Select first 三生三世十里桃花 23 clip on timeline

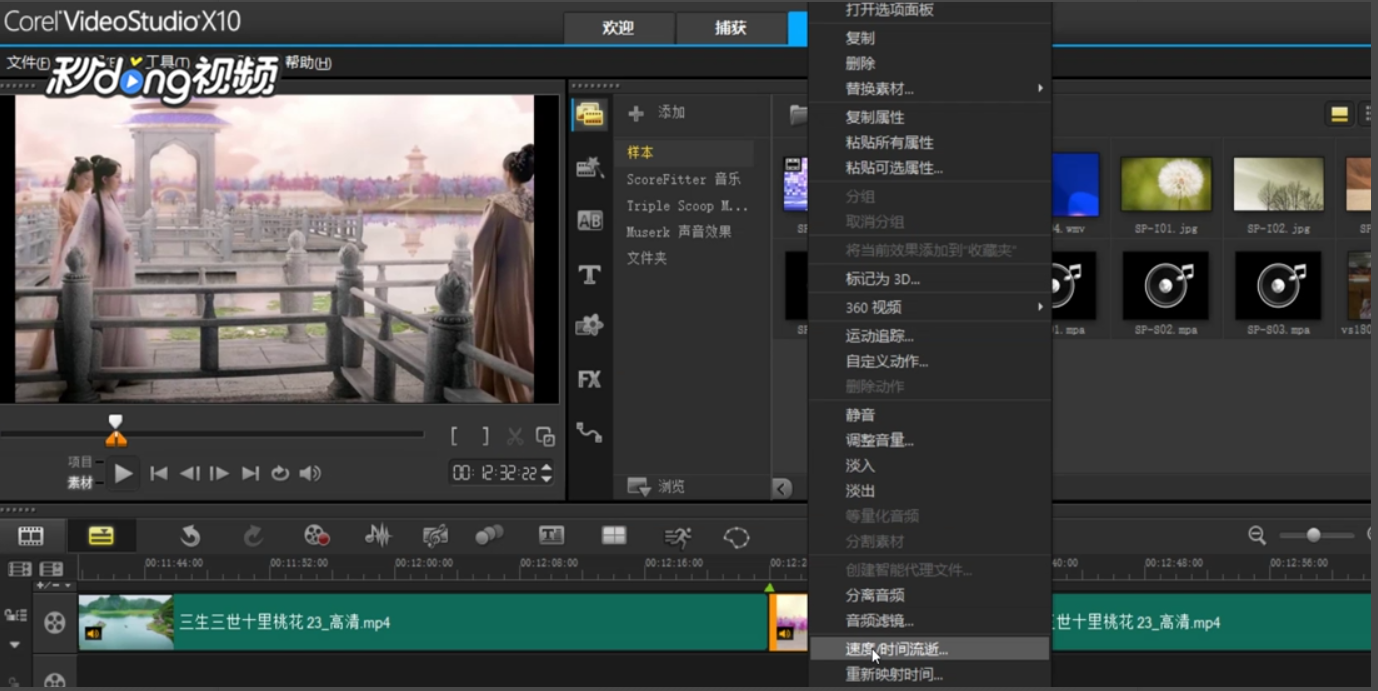(423, 622)
